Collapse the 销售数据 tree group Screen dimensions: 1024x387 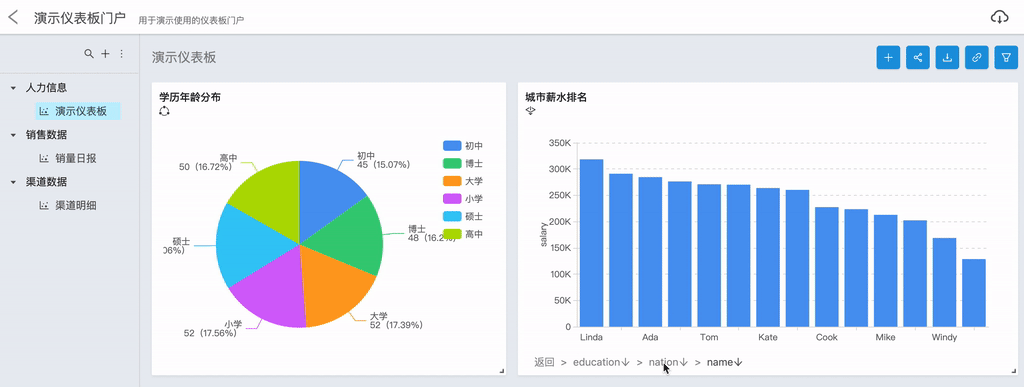13,134
